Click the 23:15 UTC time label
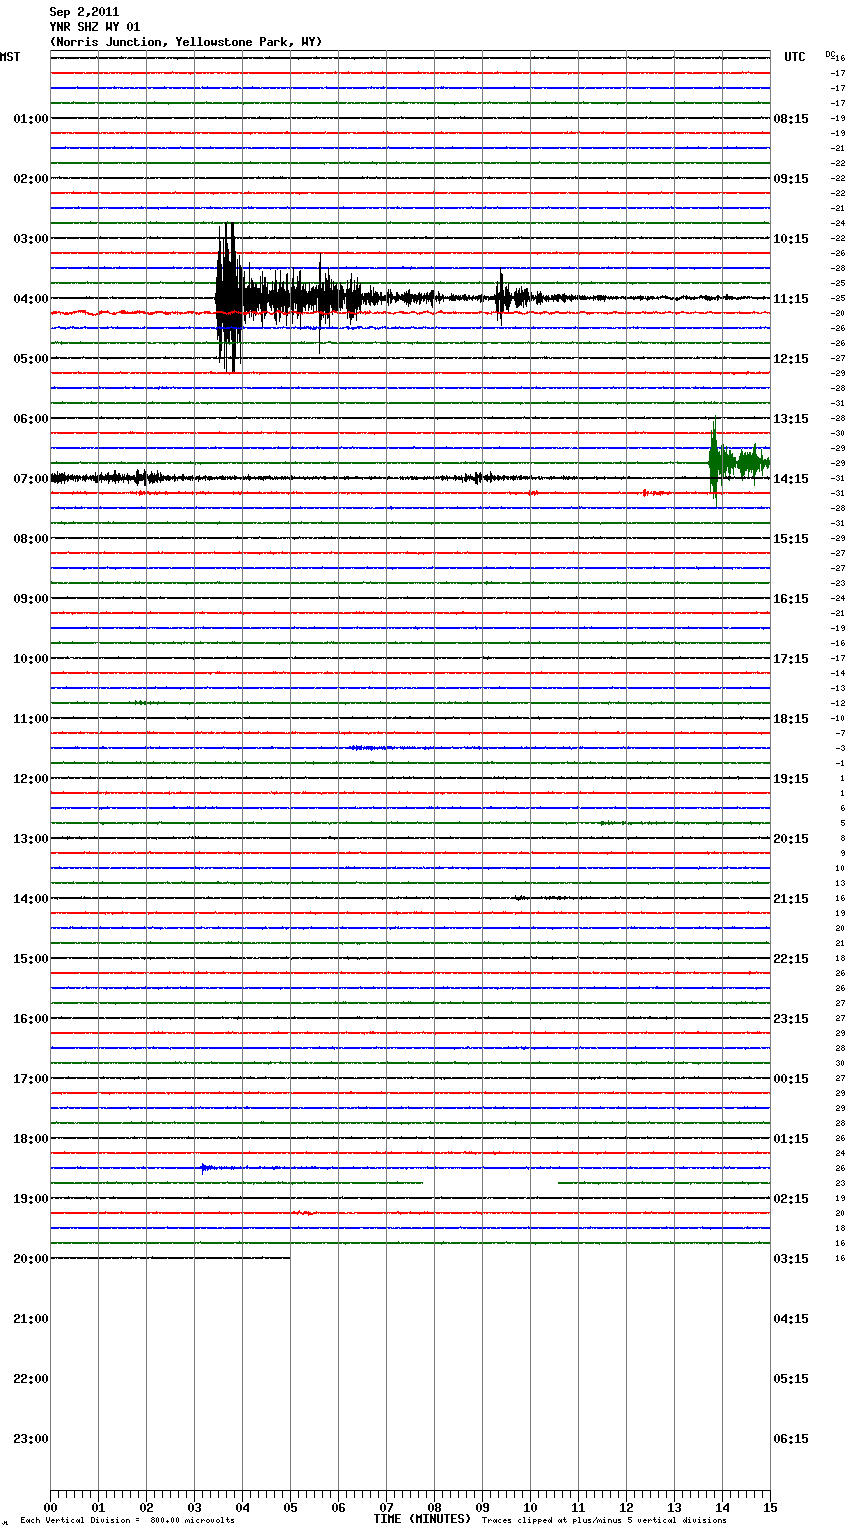Screen dimensions: 850x1534 click(791, 1019)
